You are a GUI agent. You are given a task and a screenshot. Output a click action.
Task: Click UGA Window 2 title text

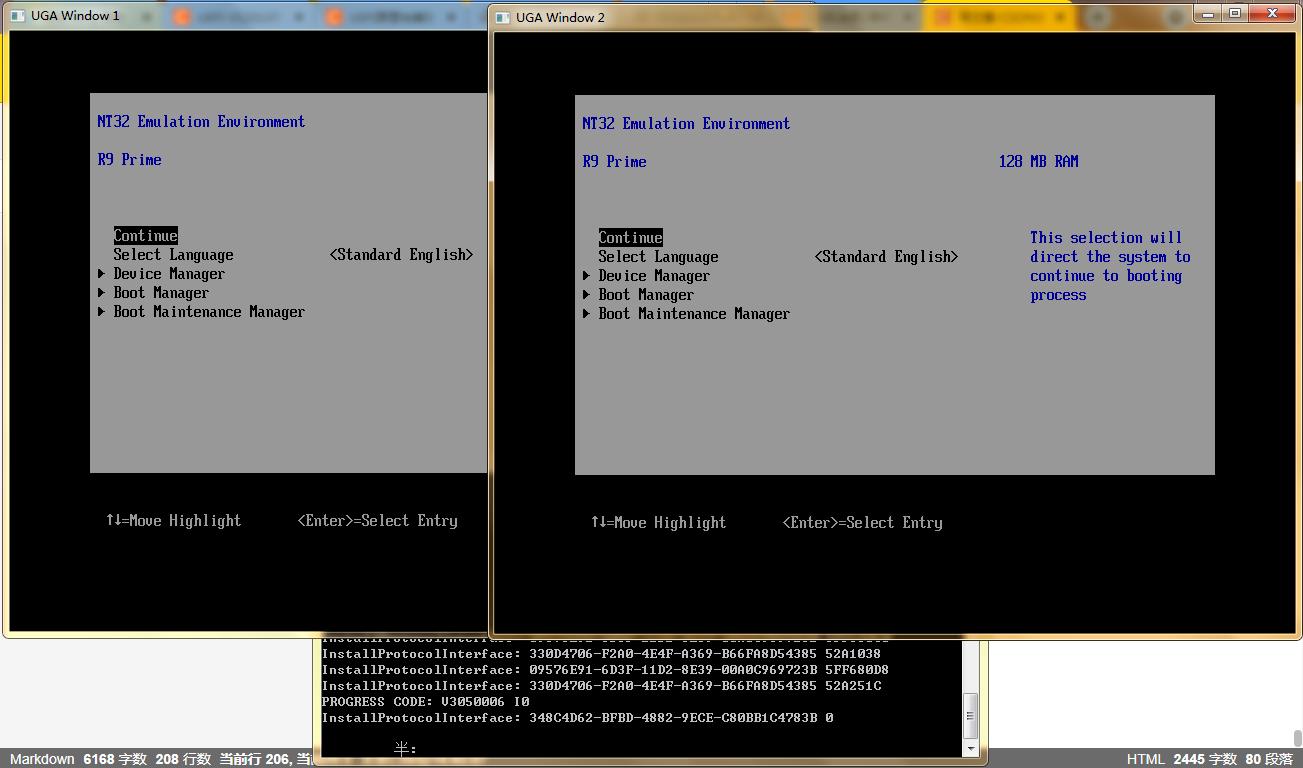(560, 17)
